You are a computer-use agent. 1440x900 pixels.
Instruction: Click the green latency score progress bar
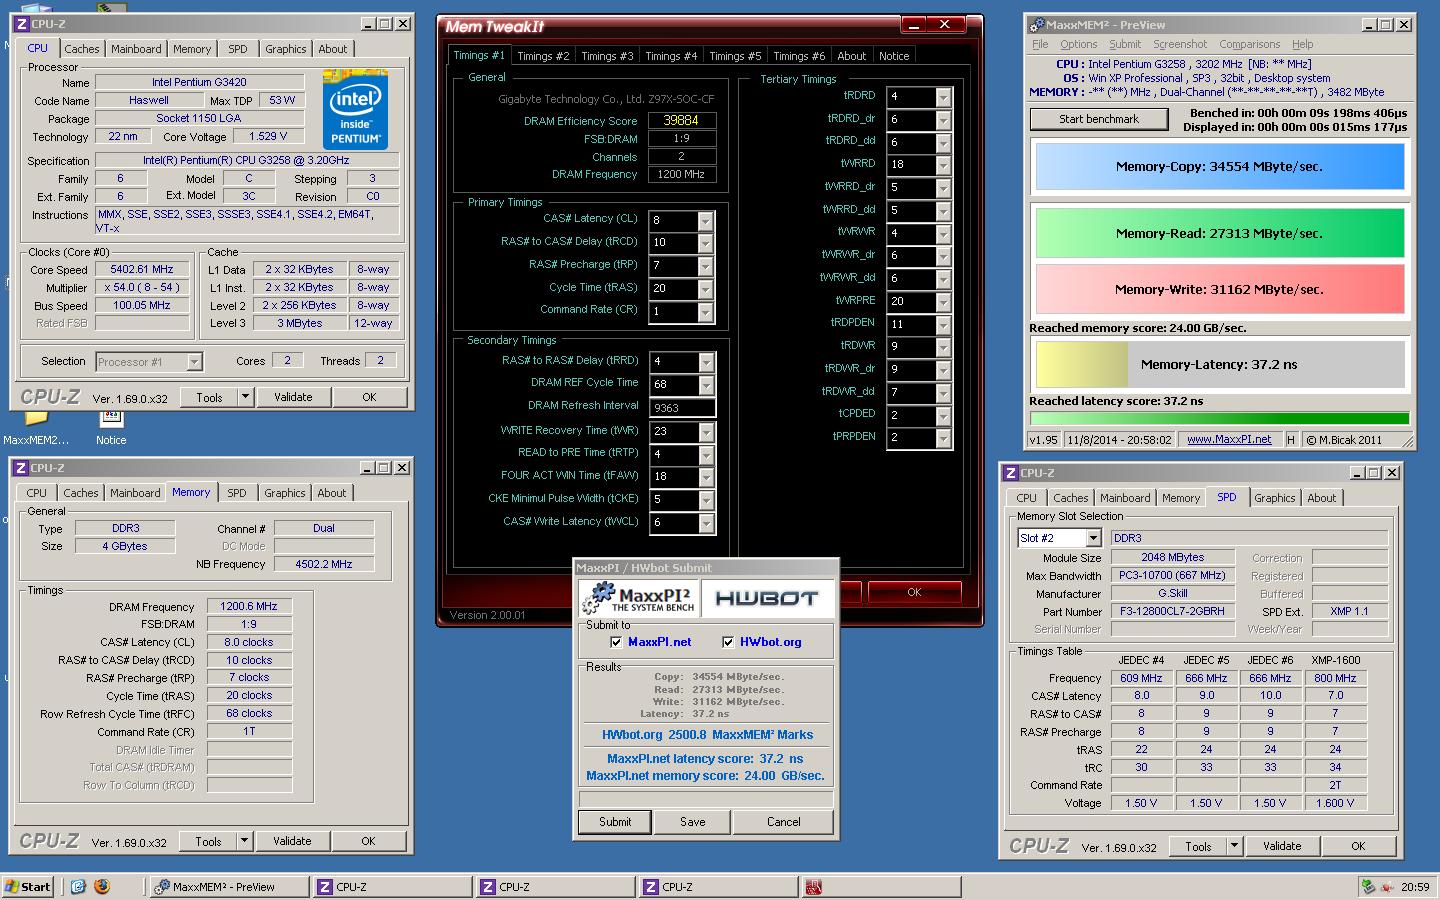(x=1219, y=419)
